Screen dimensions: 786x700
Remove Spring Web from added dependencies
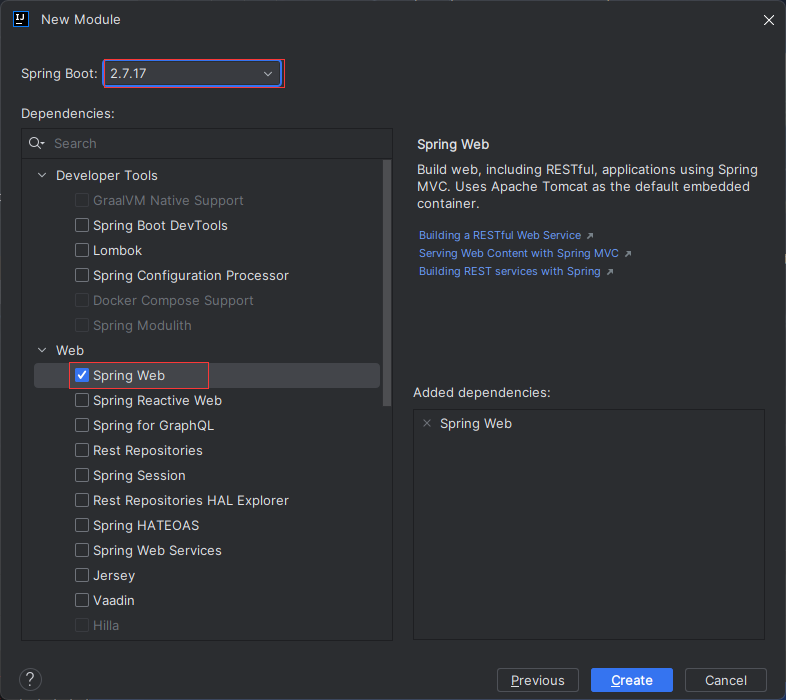(x=427, y=424)
